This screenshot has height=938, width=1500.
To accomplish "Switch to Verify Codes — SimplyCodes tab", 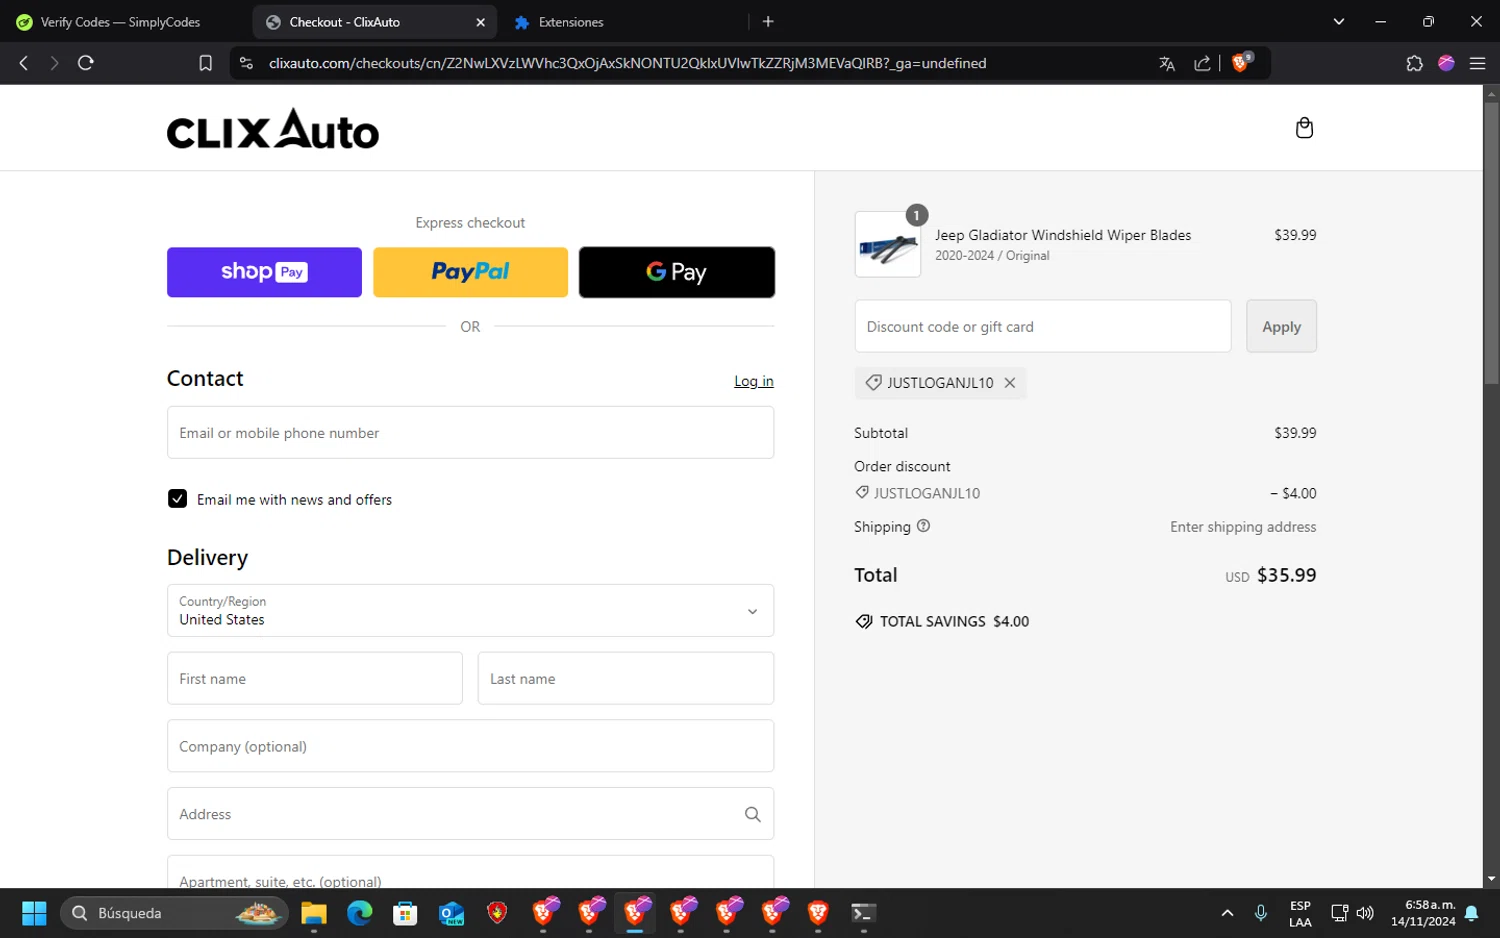I will pos(121,22).
